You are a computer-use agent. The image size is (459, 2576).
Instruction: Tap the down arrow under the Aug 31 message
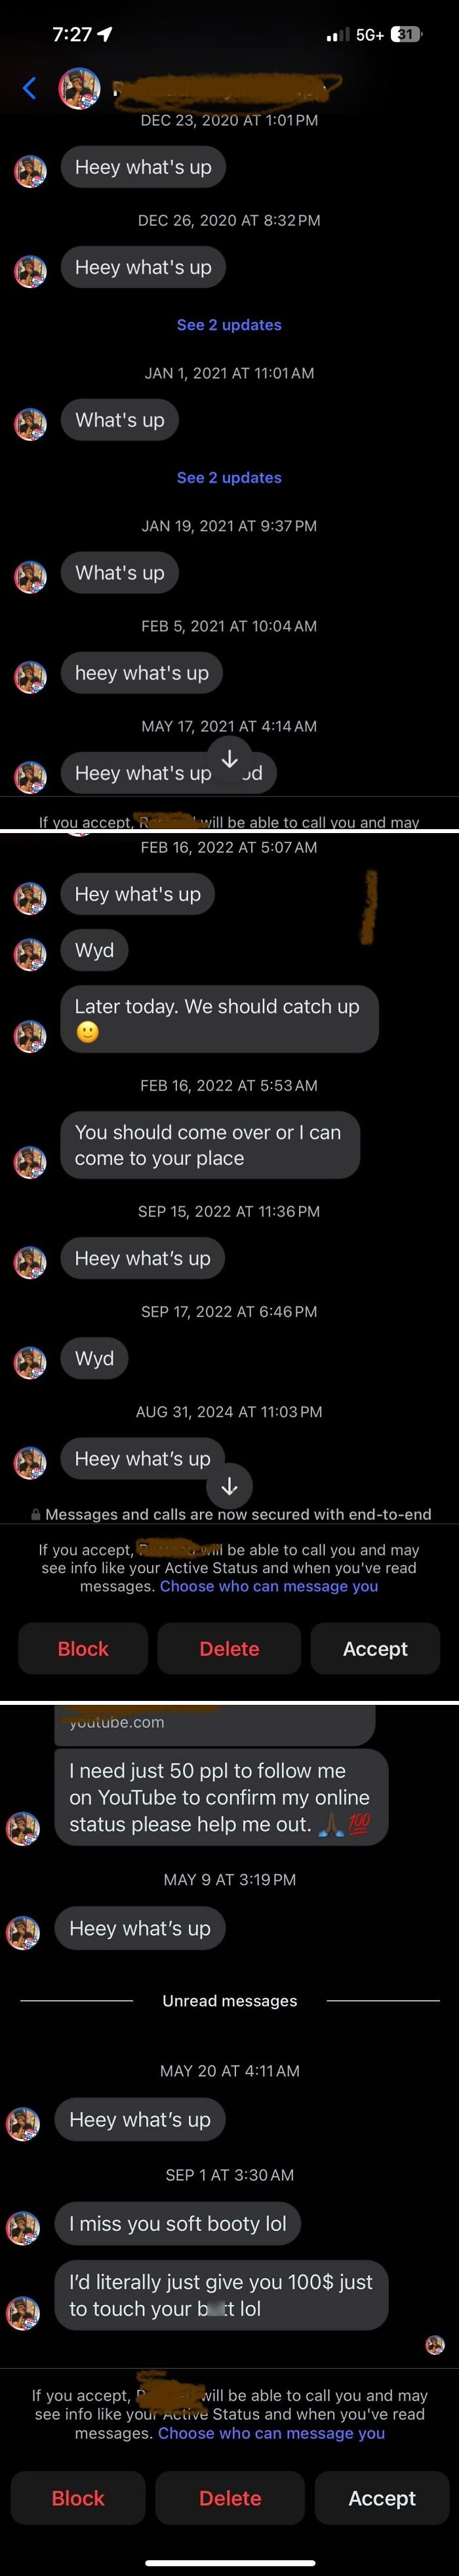tap(229, 1486)
